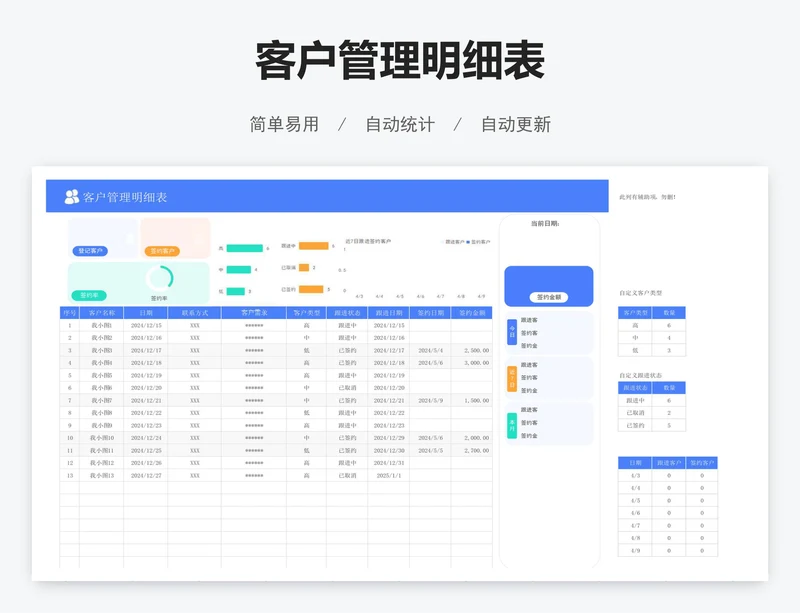Screen dimensions: 800x613
Task: Click the teal bar for 高 customer type
Action: pos(244,248)
